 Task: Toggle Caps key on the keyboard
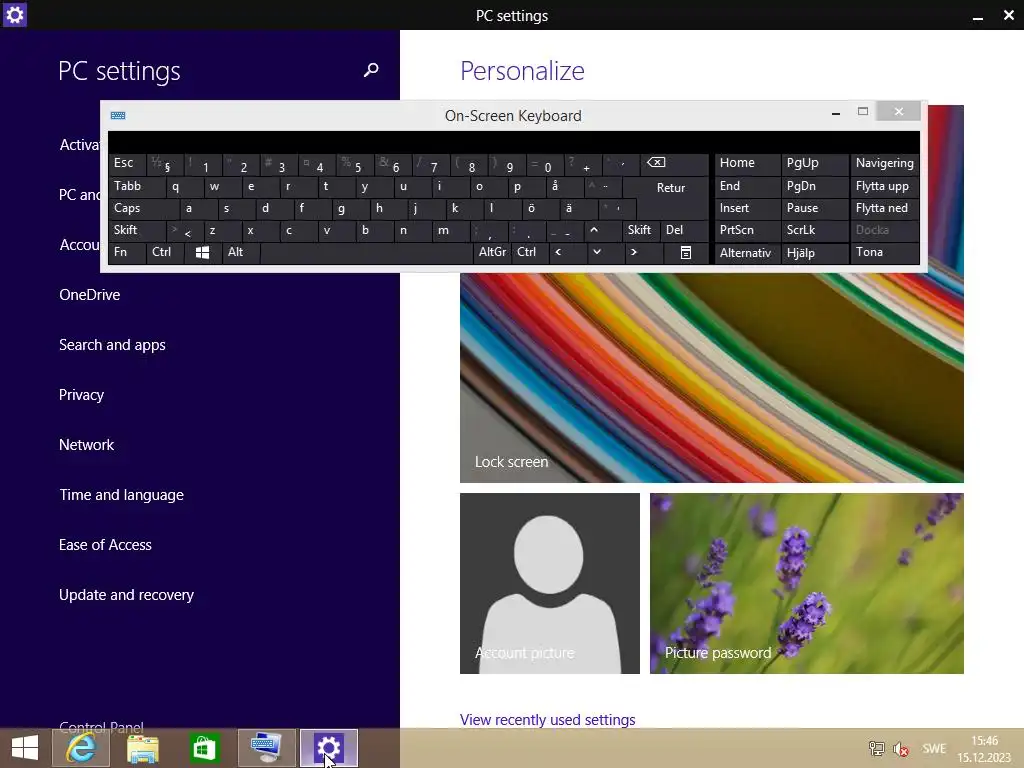(143, 208)
